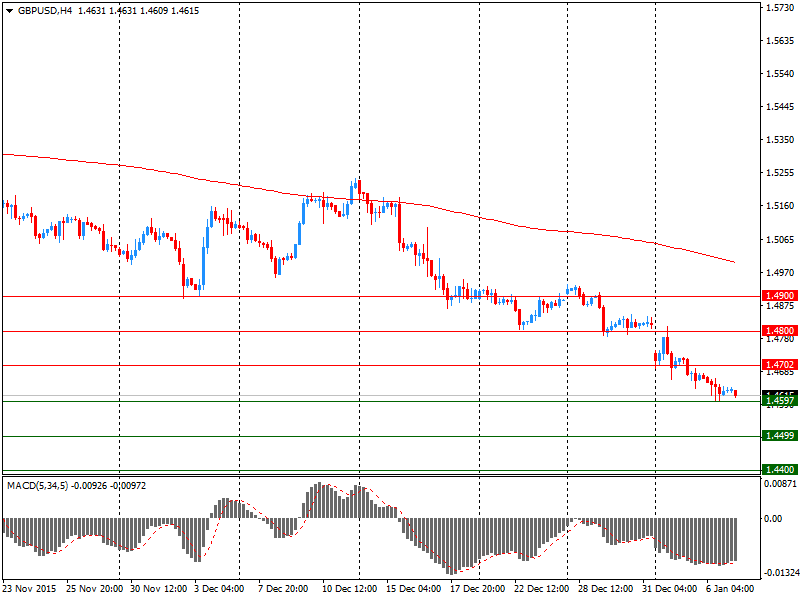
Task: Click the 1.5065 price scale value
Action: [x=780, y=239]
